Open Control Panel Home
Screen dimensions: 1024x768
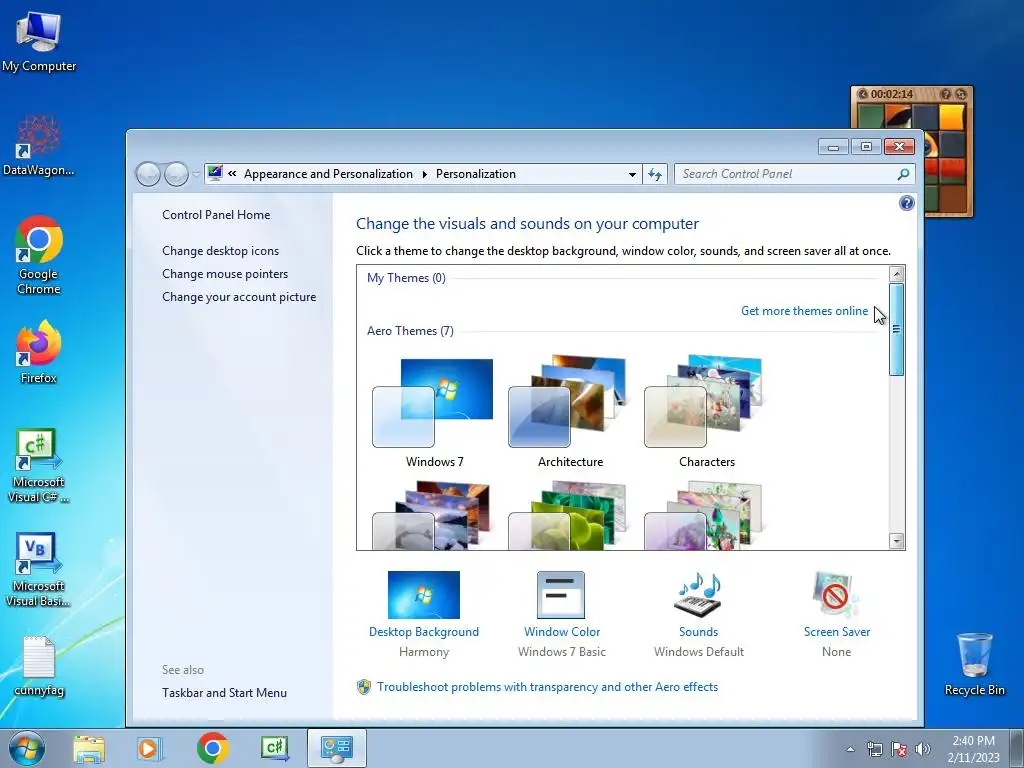(x=216, y=215)
